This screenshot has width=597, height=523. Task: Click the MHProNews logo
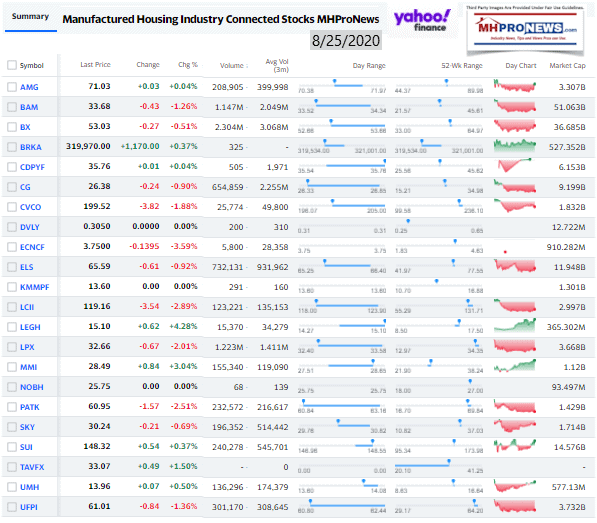(x=525, y=29)
